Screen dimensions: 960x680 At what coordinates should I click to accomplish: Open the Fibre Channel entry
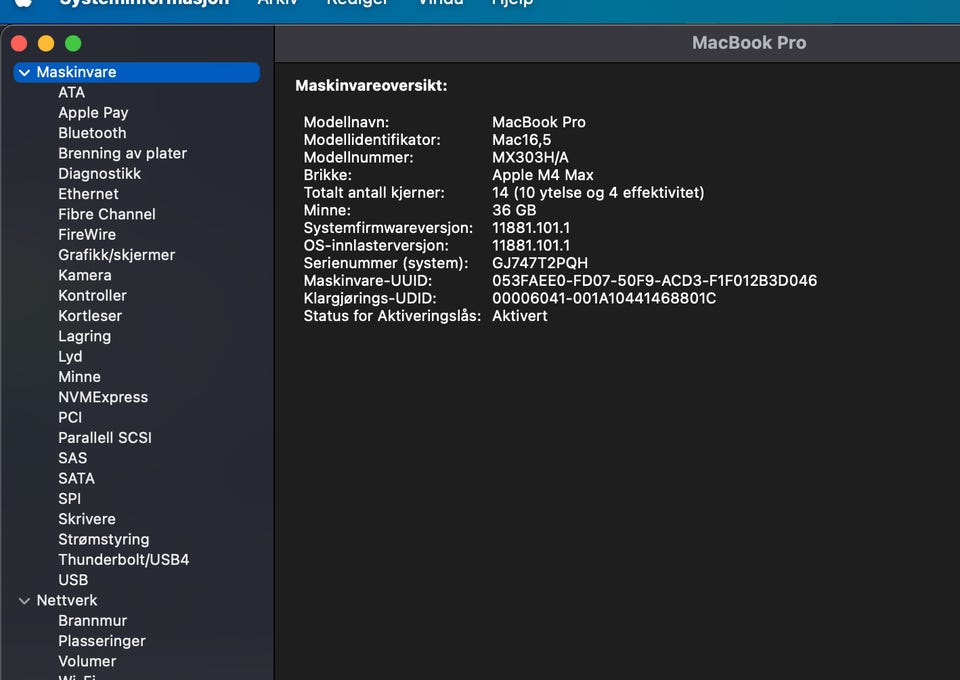coord(107,214)
